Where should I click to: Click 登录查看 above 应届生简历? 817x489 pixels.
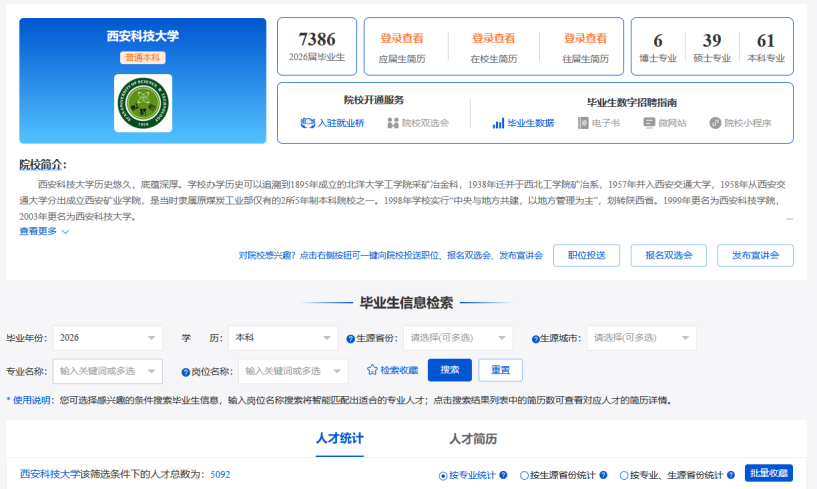402,38
